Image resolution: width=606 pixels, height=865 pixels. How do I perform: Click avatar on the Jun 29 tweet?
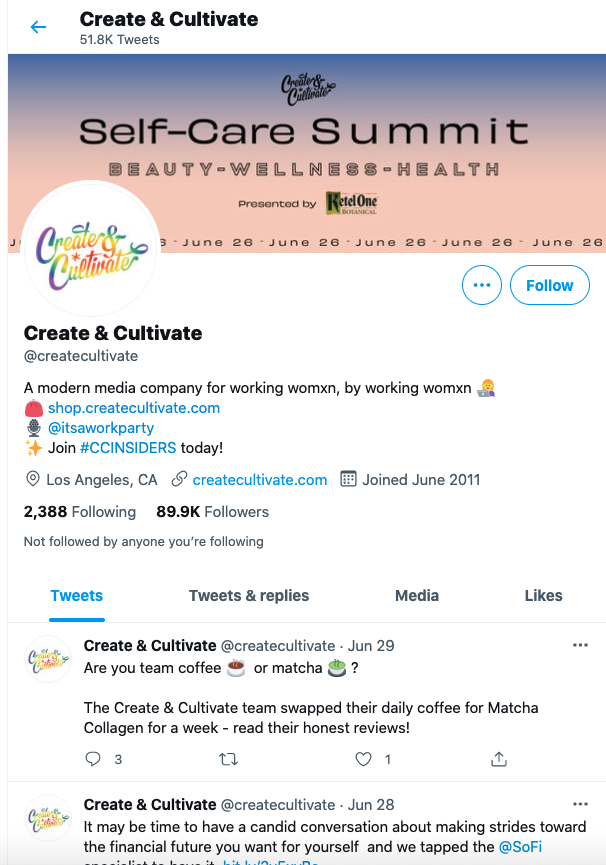(47, 658)
